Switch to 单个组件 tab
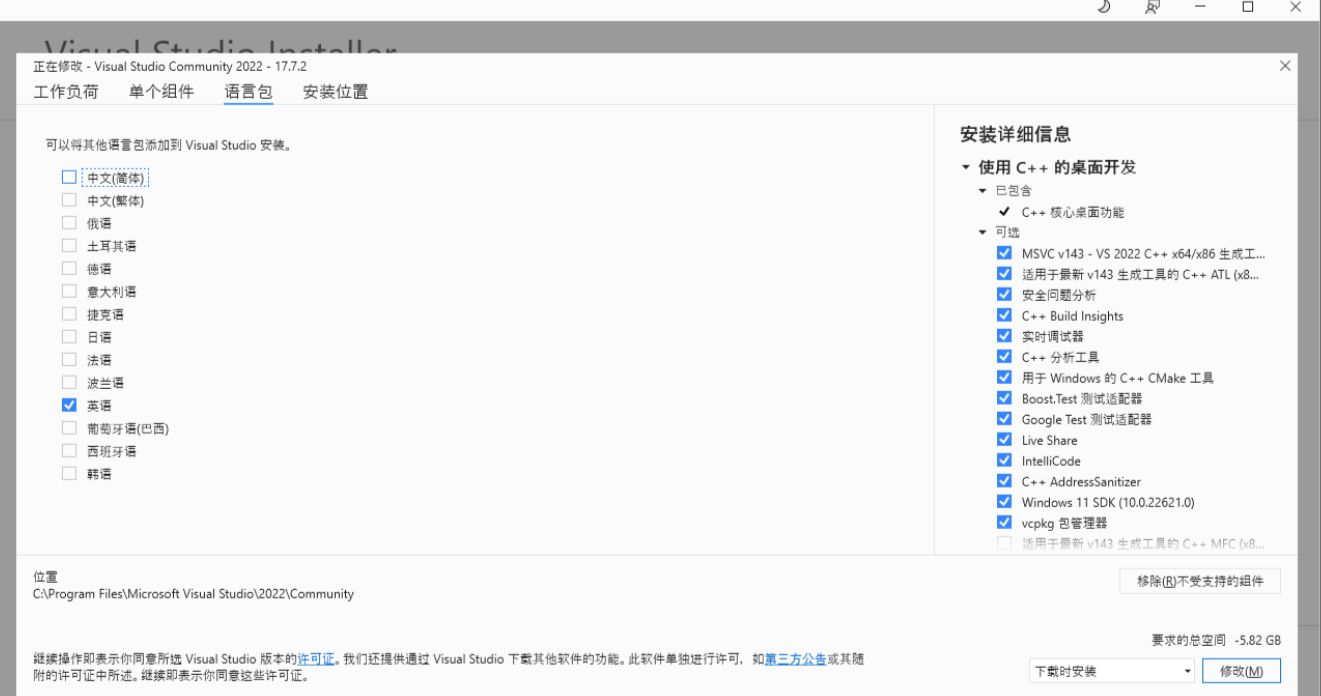 pyautogui.click(x=161, y=92)
